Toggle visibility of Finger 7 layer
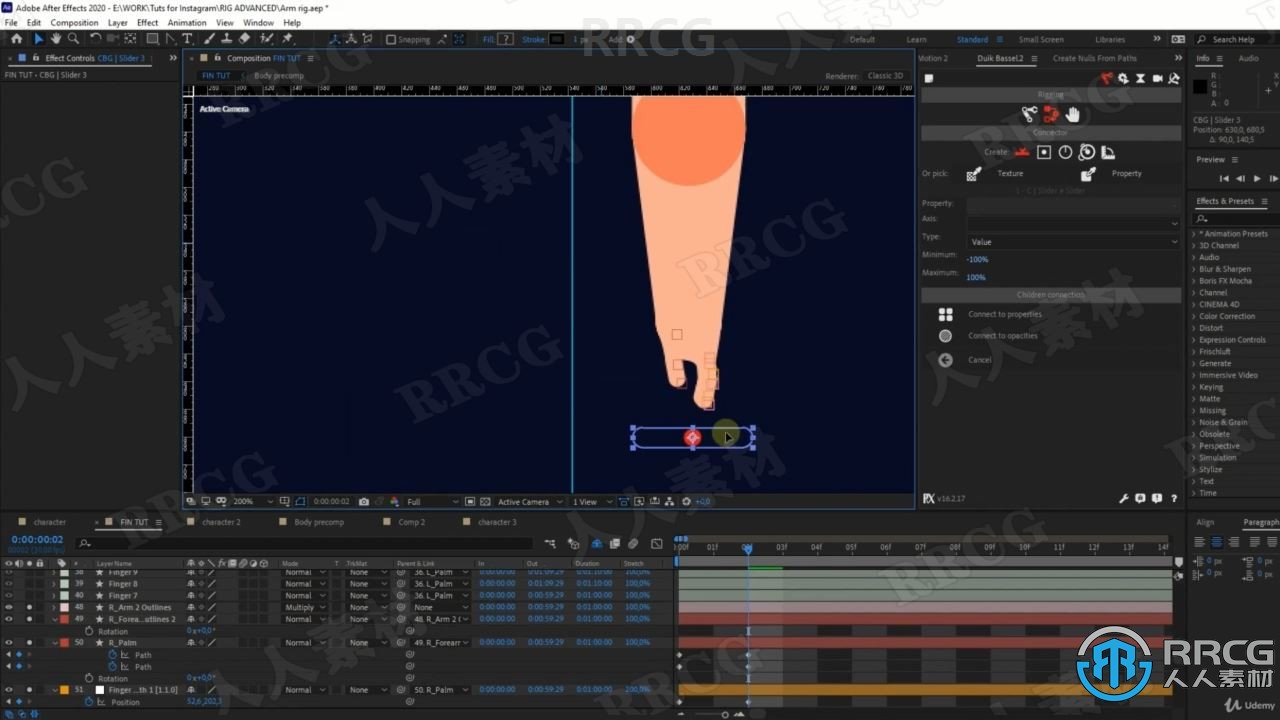The height and width of the screenshot is (720, 1280). click(9, 595)
